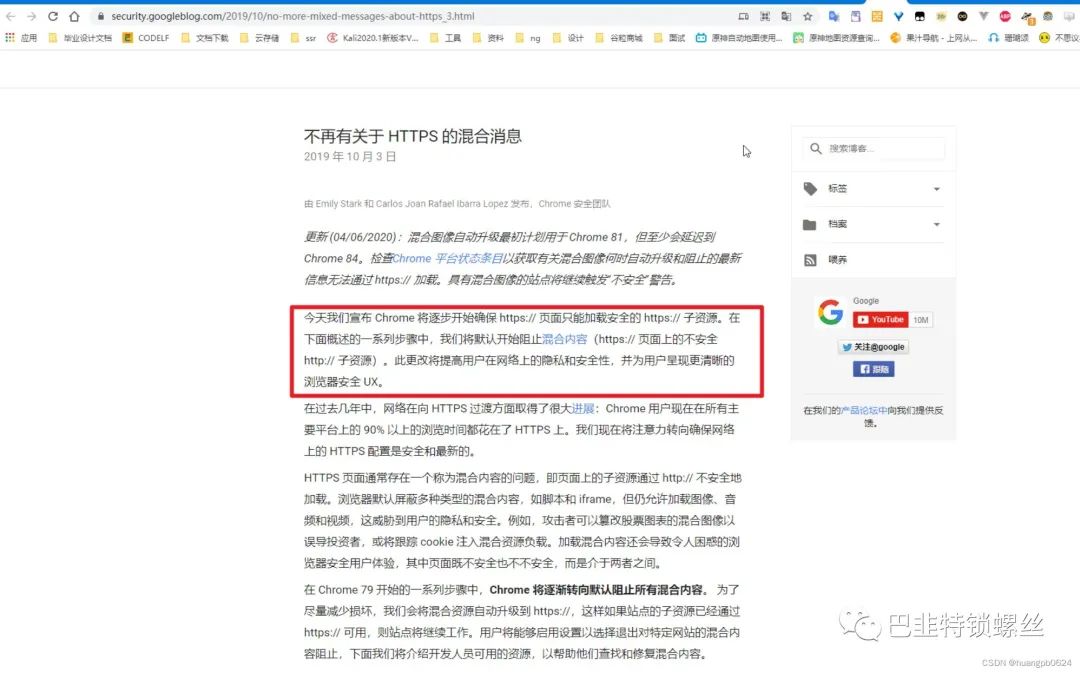
Task: Click the RSS feed icon in sidebar
Action: [810, 260]
